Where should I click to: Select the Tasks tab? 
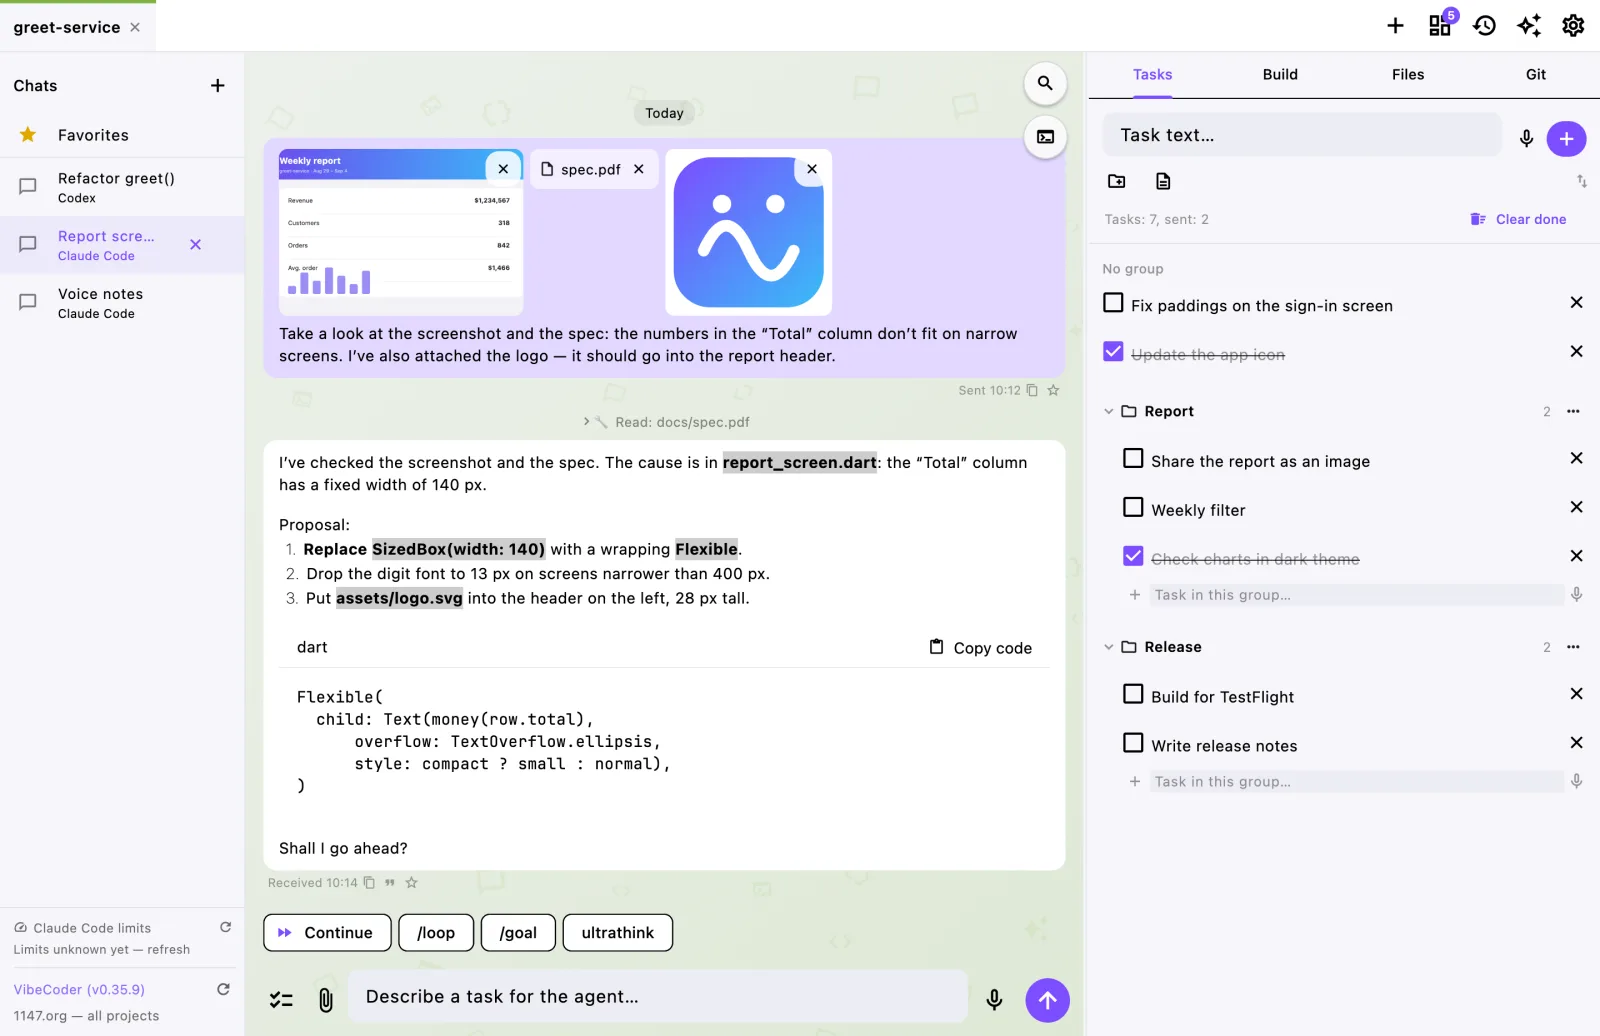point(1152,75)
